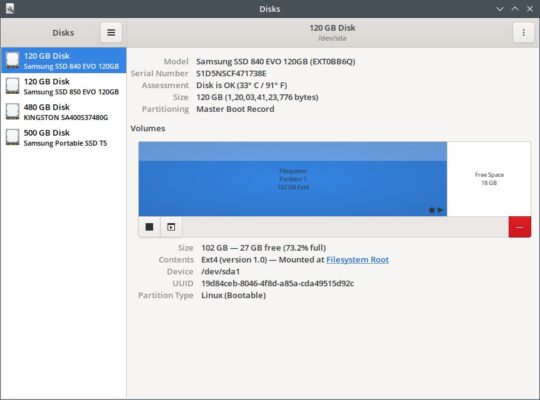Click the UUID value text
Screen dimensions: 540x400
click(278, 284)
